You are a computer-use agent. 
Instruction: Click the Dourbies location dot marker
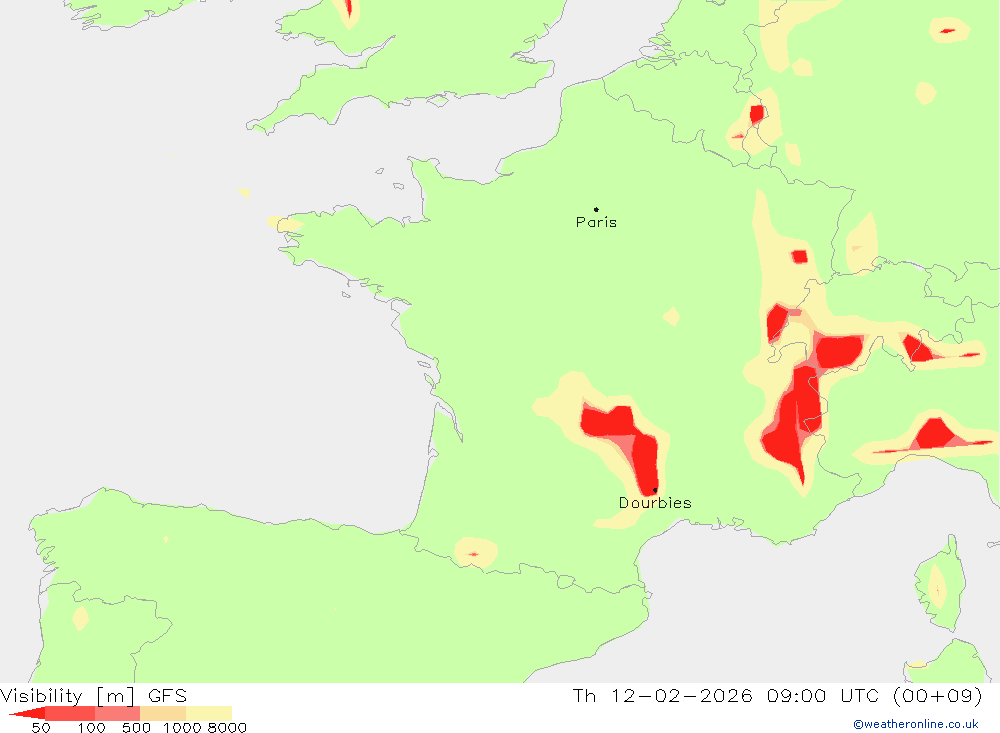[x=655, y=490]
